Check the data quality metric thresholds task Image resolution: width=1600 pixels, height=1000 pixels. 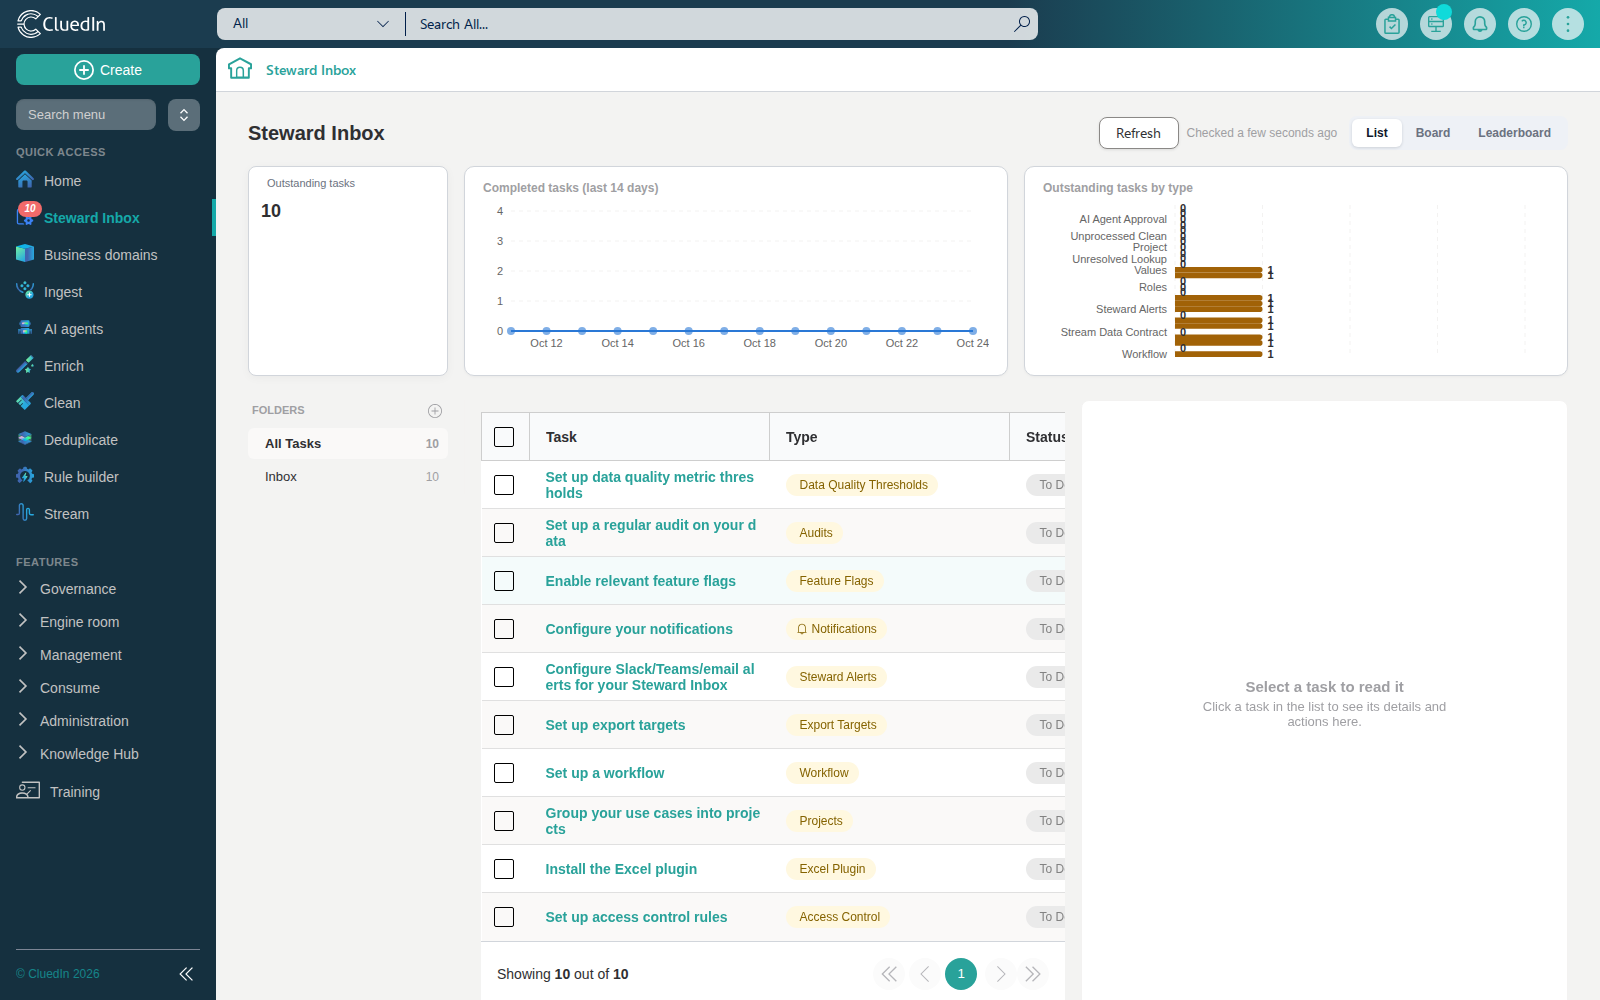click(504, 485)
